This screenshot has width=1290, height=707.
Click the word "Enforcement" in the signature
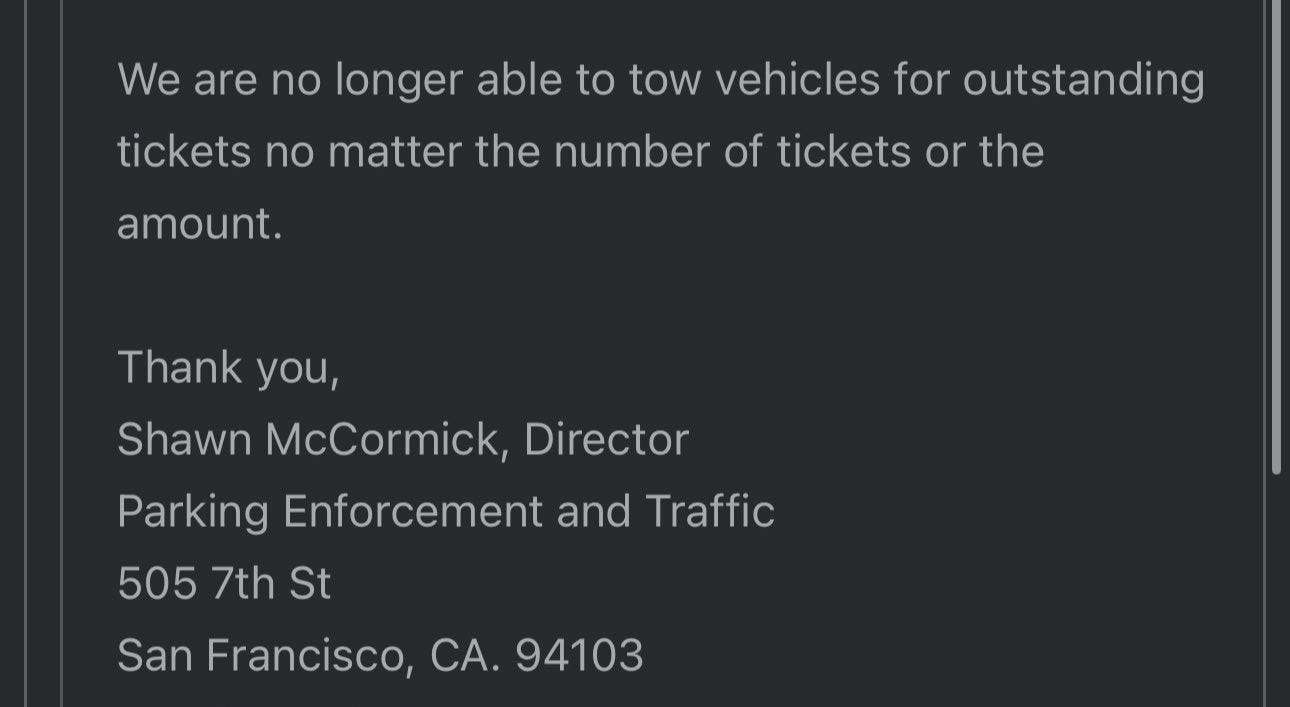coord(413,512)
